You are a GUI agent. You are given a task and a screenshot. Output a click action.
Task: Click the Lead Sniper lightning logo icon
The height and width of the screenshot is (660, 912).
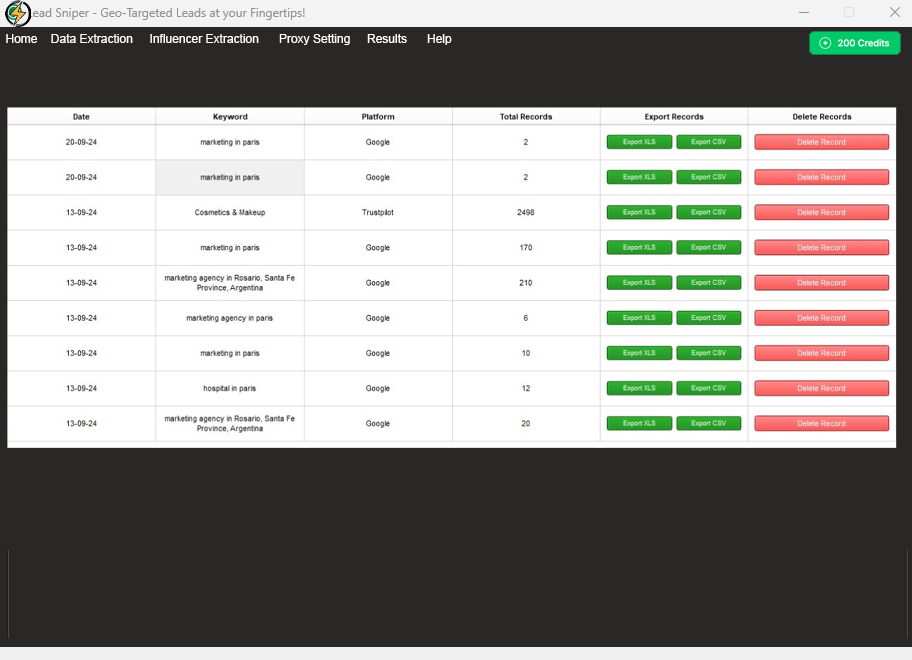click(x=17, y=13)
